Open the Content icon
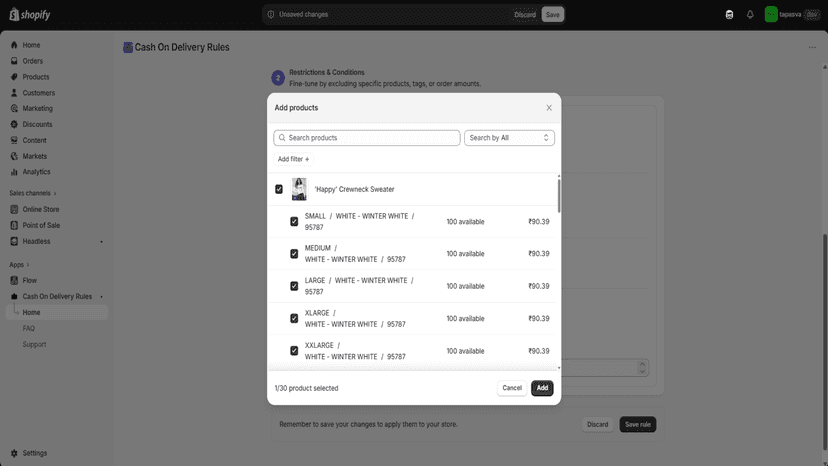The width and height of the screenshot is (828, 466). (14, 140)
